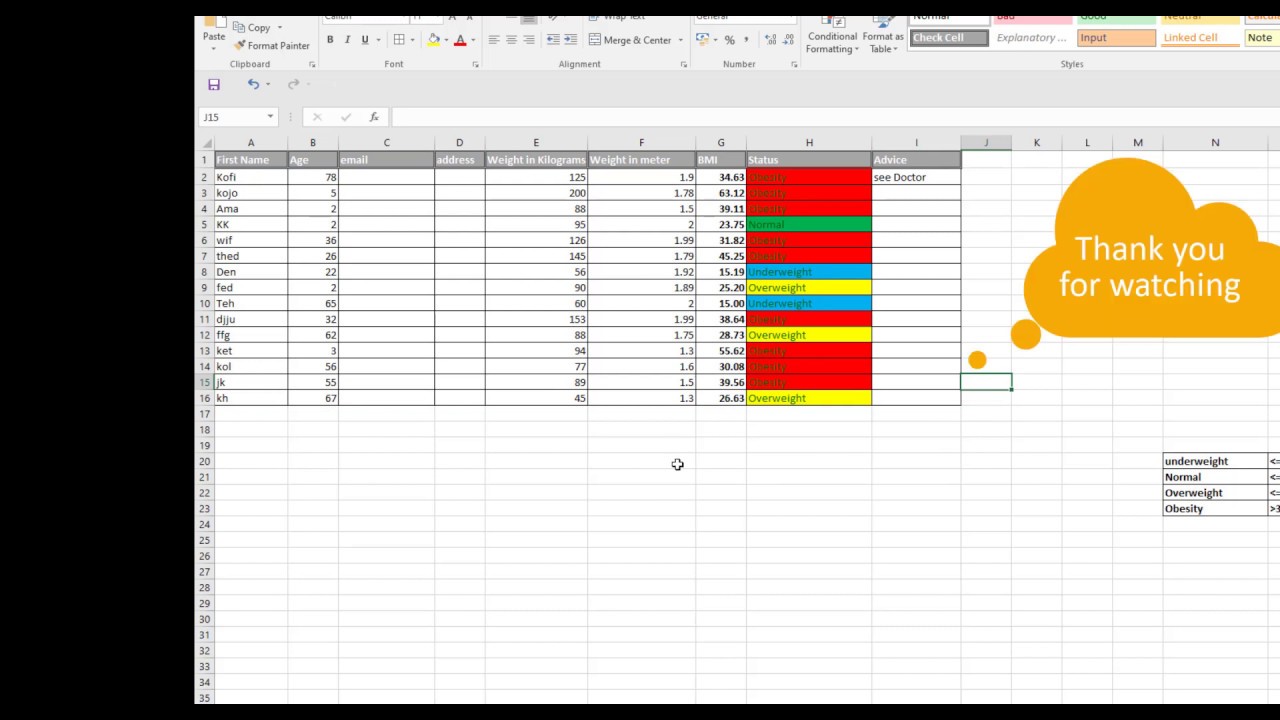Image resolution: width=1280 pixels, height=720 pixels.
Task: Center-align the cell text
Action: click(511, 40)
